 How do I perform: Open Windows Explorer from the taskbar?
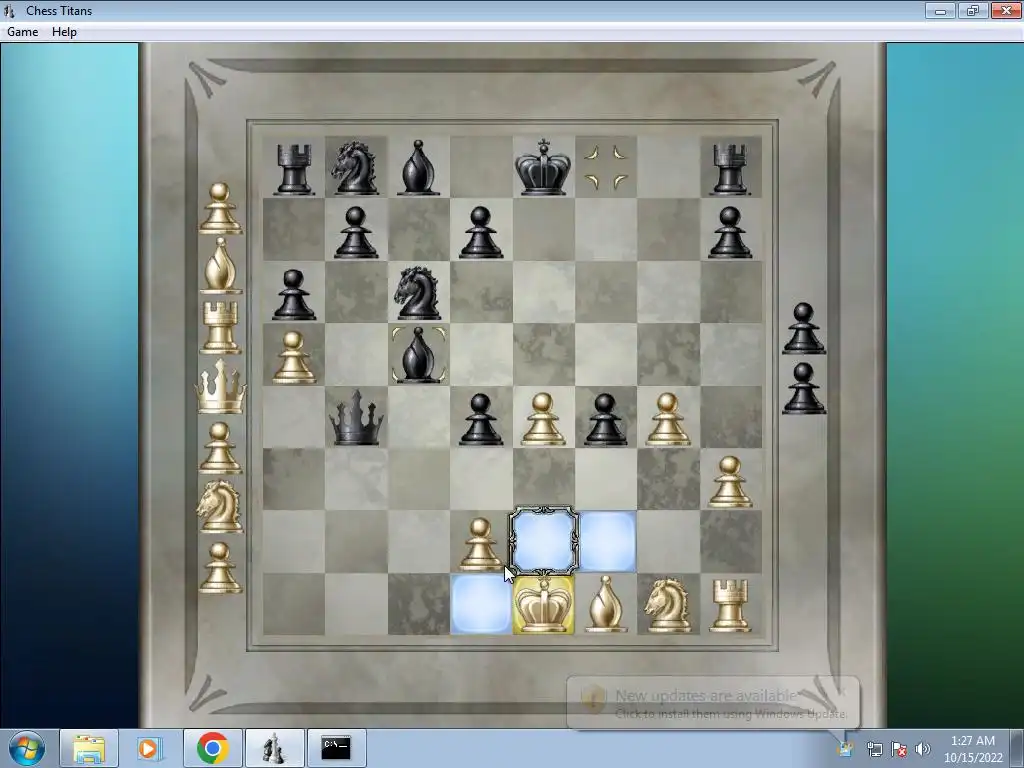click(89, 748)
